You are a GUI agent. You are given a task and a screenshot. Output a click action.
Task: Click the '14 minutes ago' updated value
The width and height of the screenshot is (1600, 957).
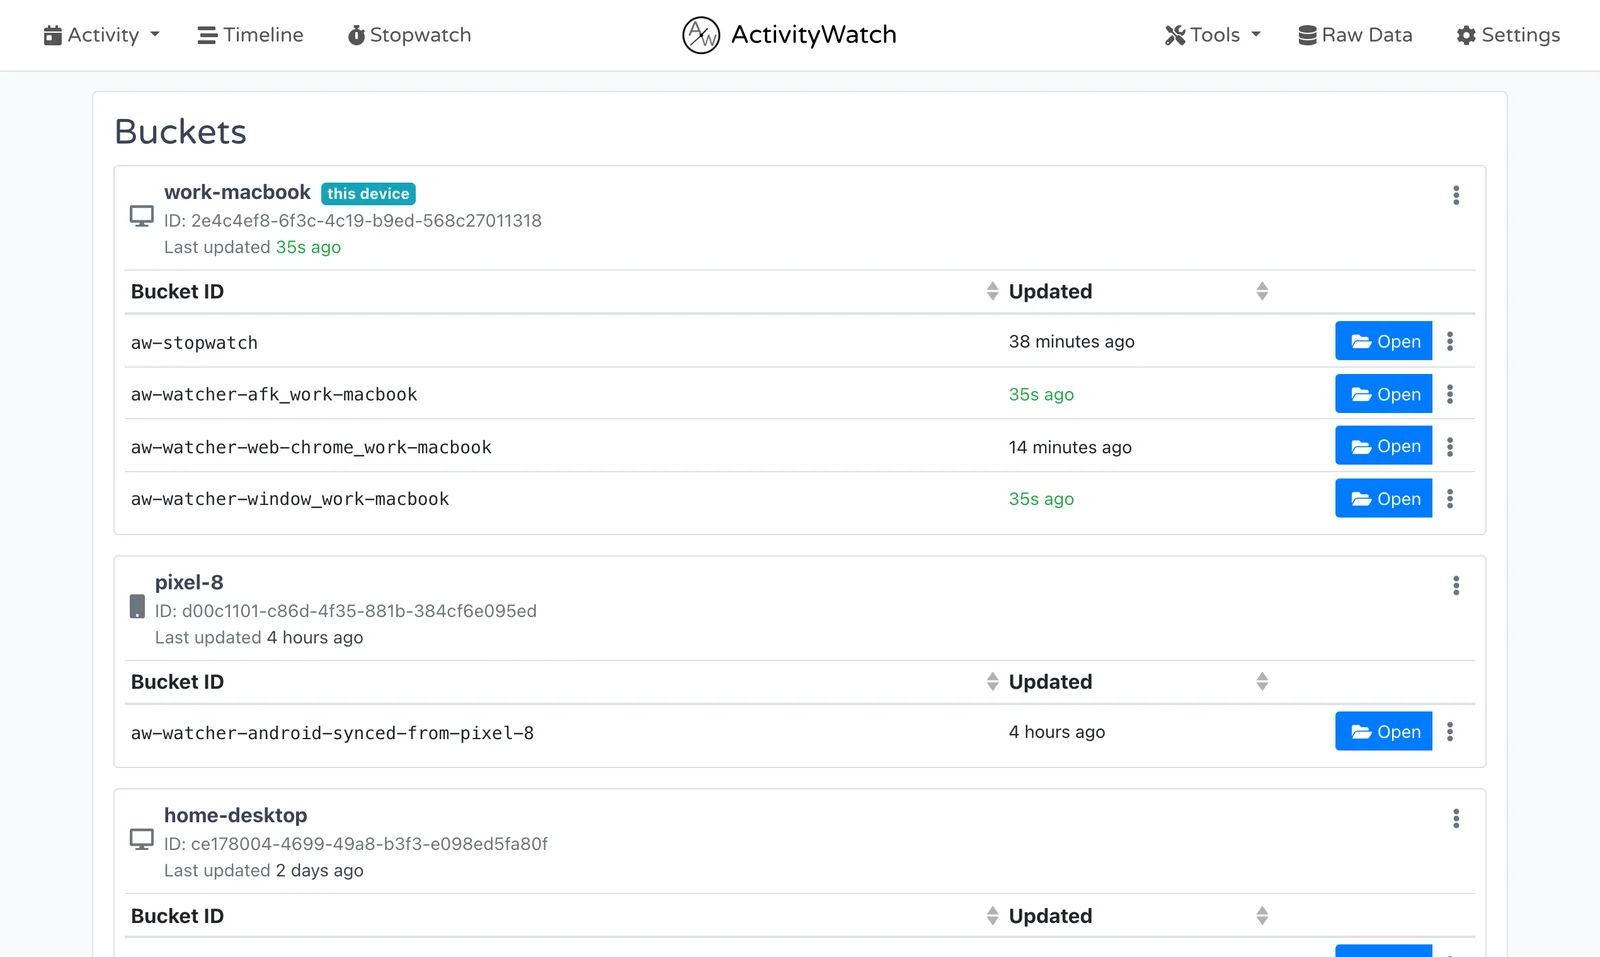pyautogui.click(x=1070, y=447)
